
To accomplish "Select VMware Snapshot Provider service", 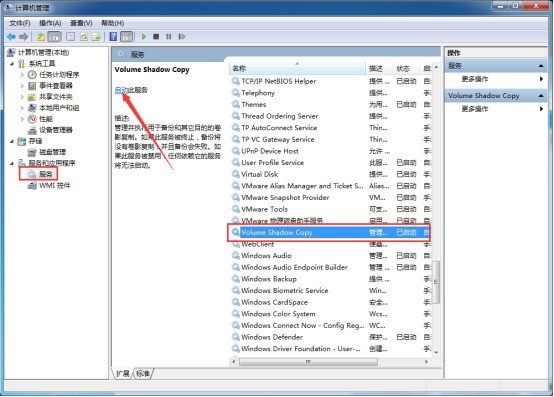I will click(x=330, y=197).
